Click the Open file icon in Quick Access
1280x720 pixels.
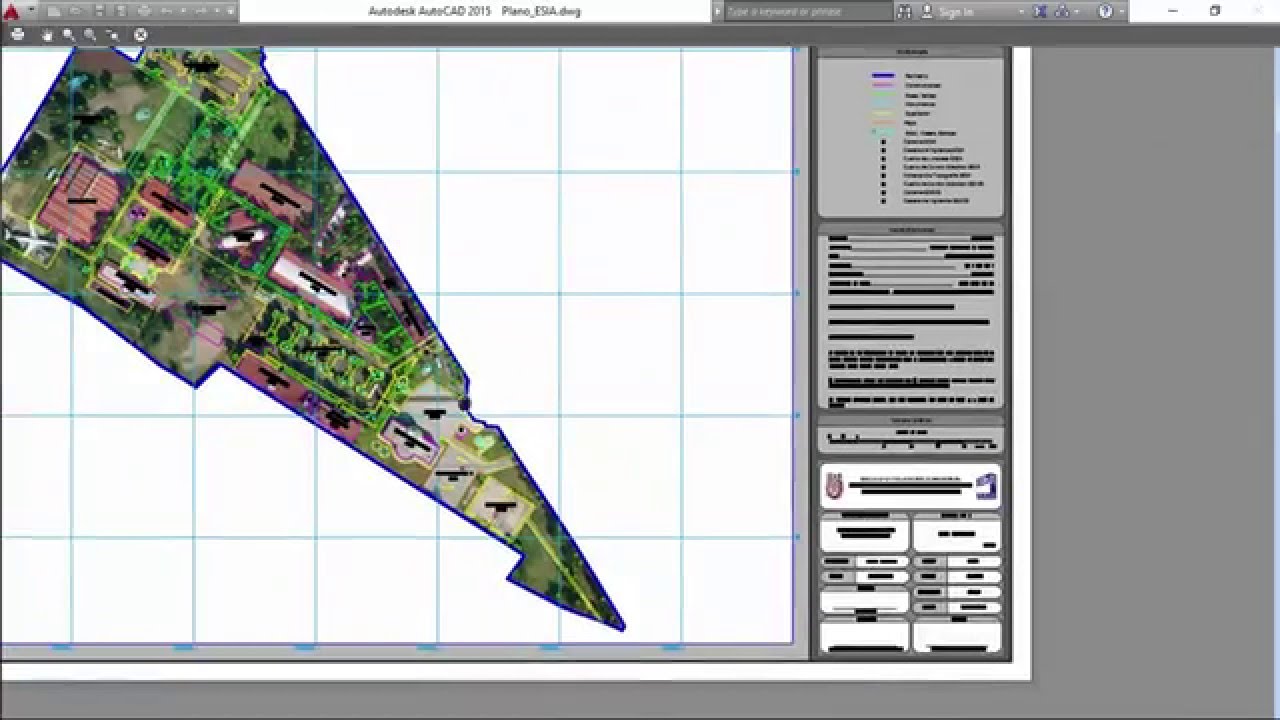pyautogui.click(x=75, y=11)
